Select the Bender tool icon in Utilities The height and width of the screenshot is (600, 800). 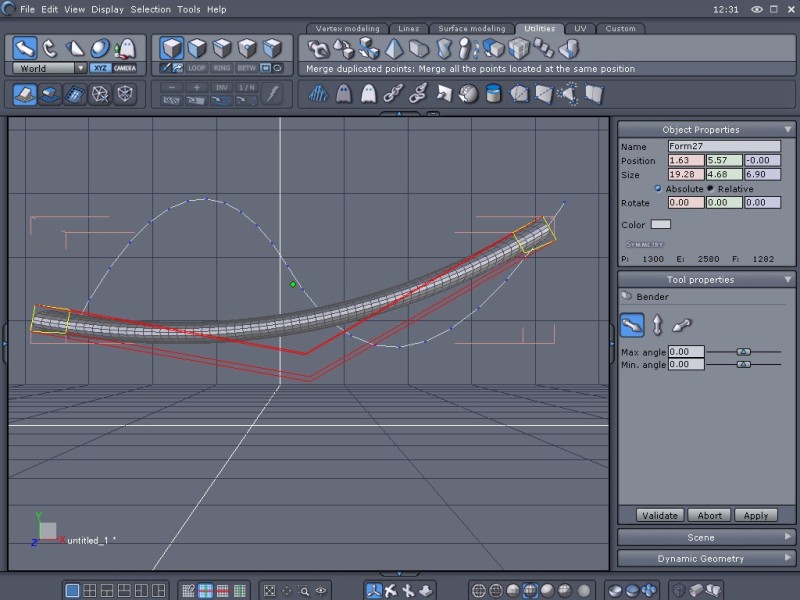pos(569,49)
